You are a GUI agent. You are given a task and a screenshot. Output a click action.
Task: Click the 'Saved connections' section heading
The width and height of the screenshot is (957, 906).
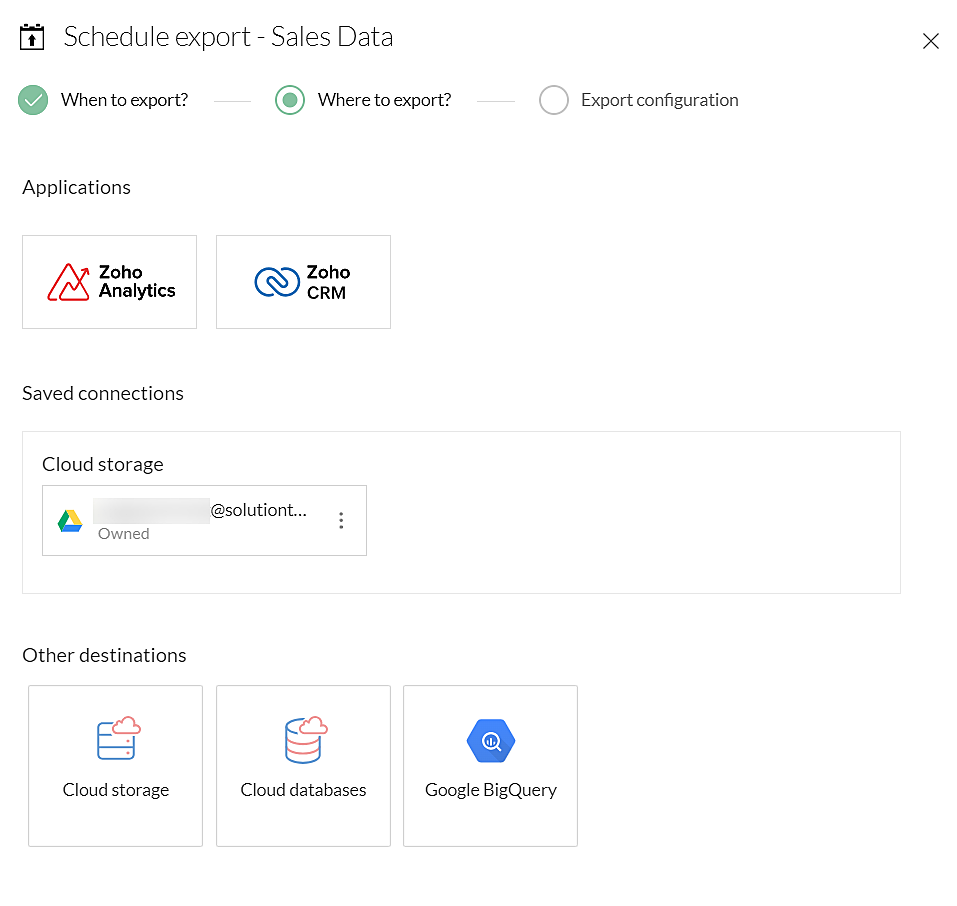point(103,394)
